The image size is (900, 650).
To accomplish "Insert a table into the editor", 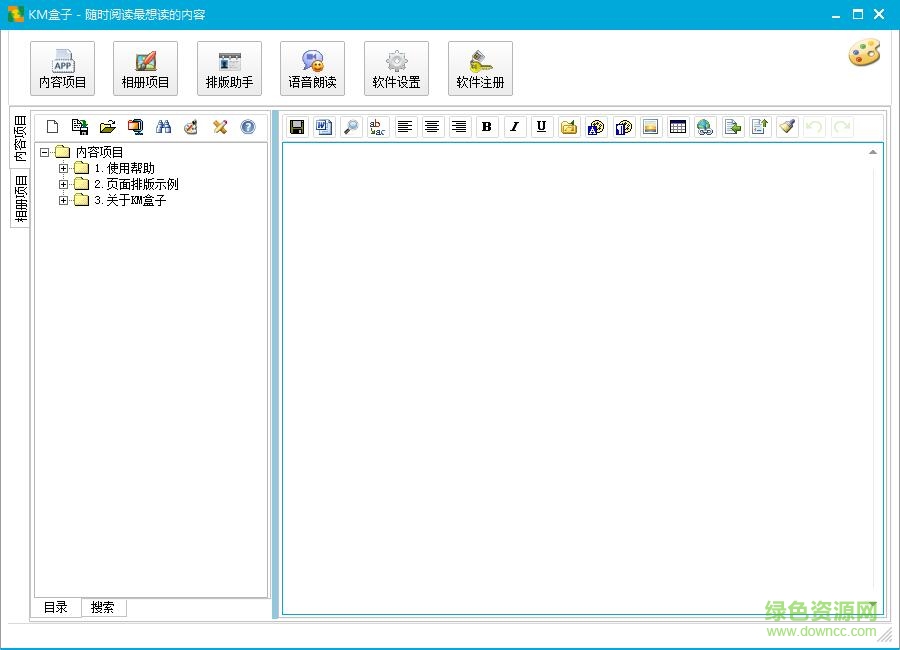I will click(677, 127).
